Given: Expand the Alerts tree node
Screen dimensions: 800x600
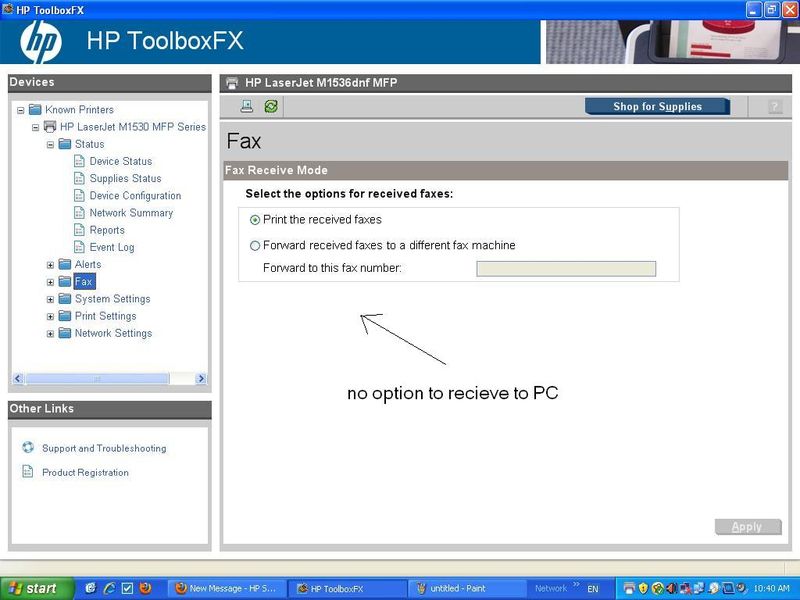Looking at the screenshot, I should (x=50, y=265).
